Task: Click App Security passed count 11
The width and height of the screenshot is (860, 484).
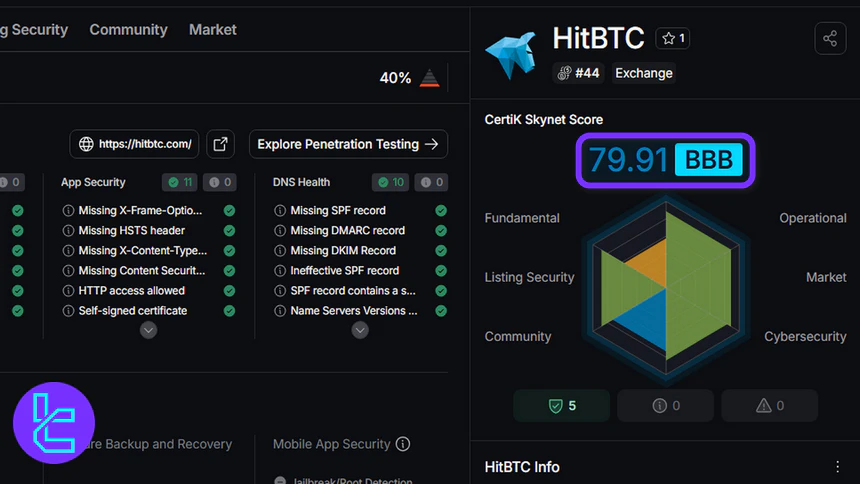Action: pos(180,182)
